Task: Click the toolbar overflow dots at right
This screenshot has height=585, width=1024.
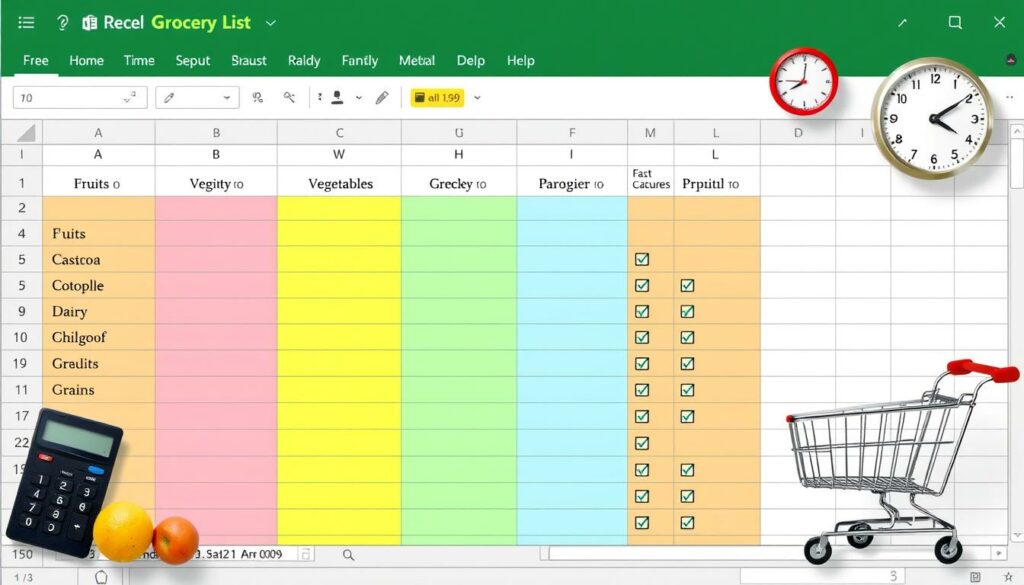Action: 1010,97
